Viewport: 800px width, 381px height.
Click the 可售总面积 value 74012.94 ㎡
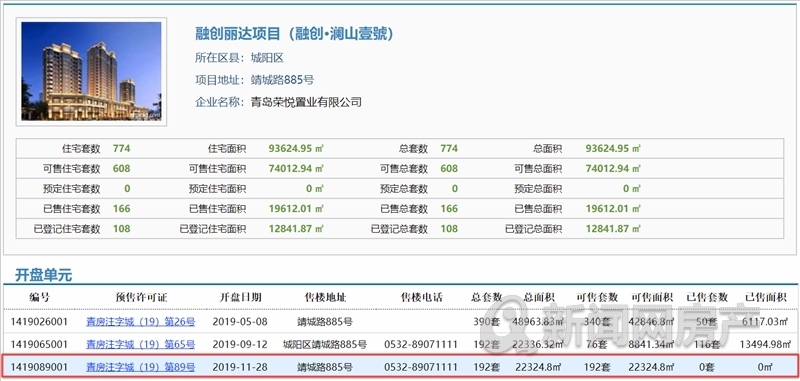click(613, 169)
